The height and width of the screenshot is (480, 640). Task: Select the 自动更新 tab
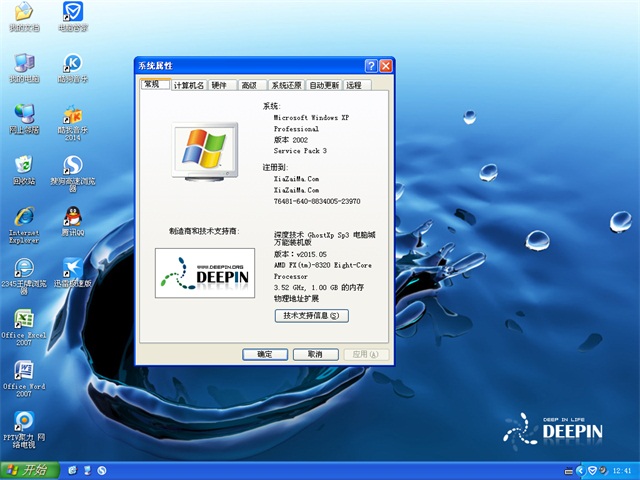324,86
